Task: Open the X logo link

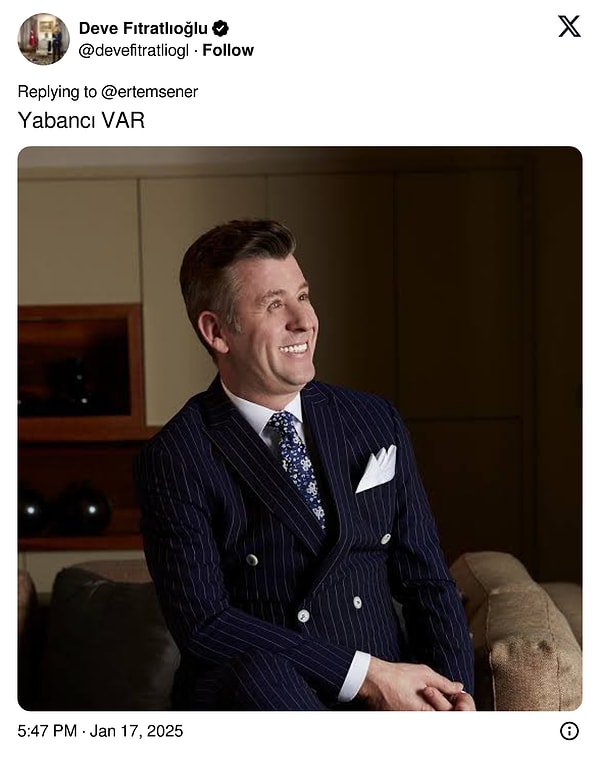Action: 569,26
